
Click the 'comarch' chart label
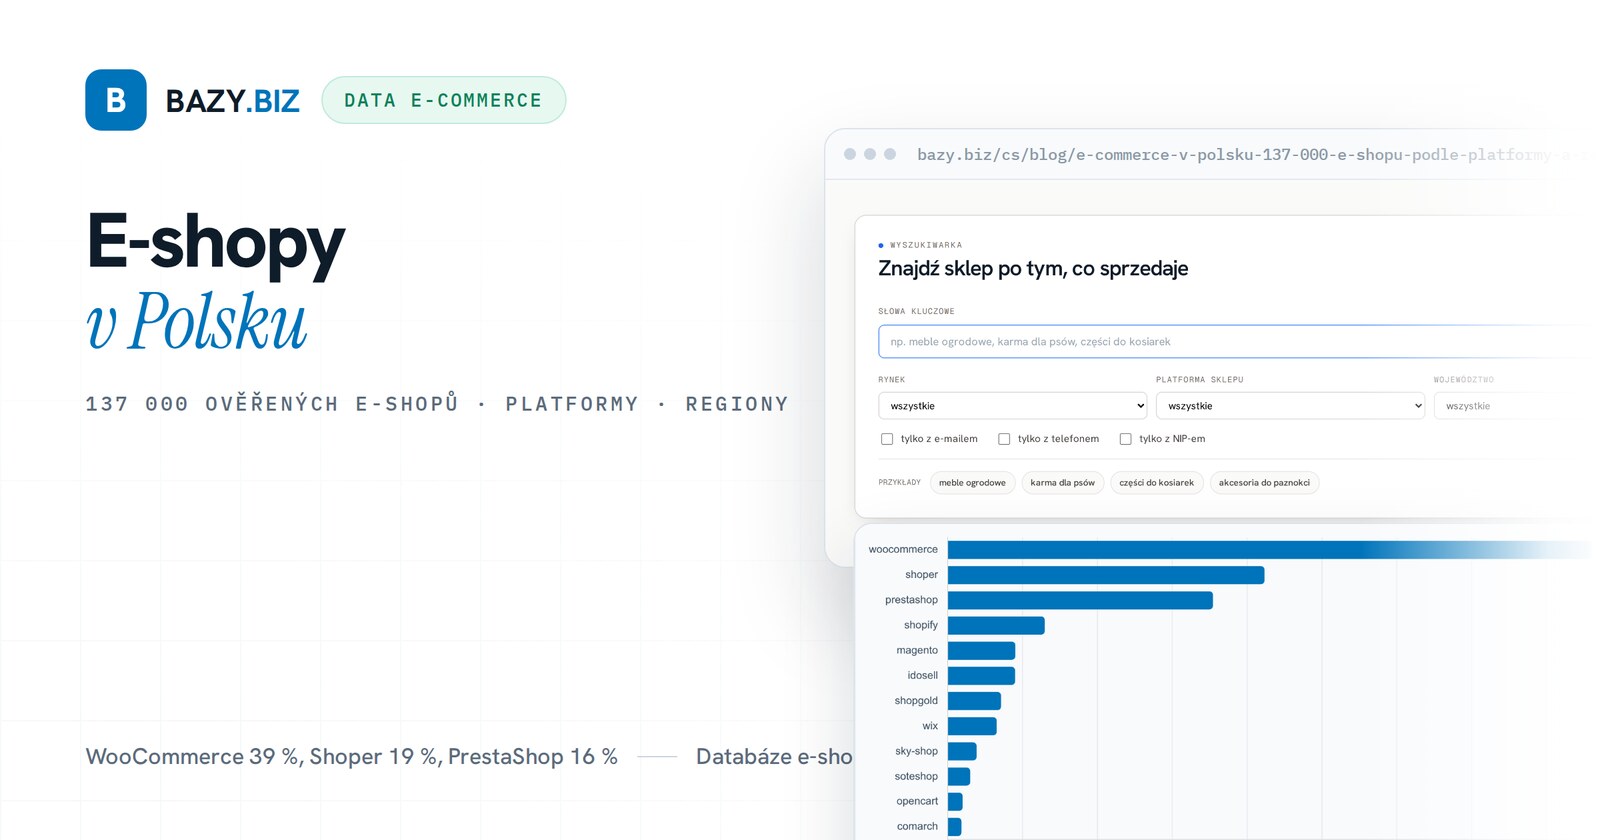pyautogui.click(x=917, y=826)
